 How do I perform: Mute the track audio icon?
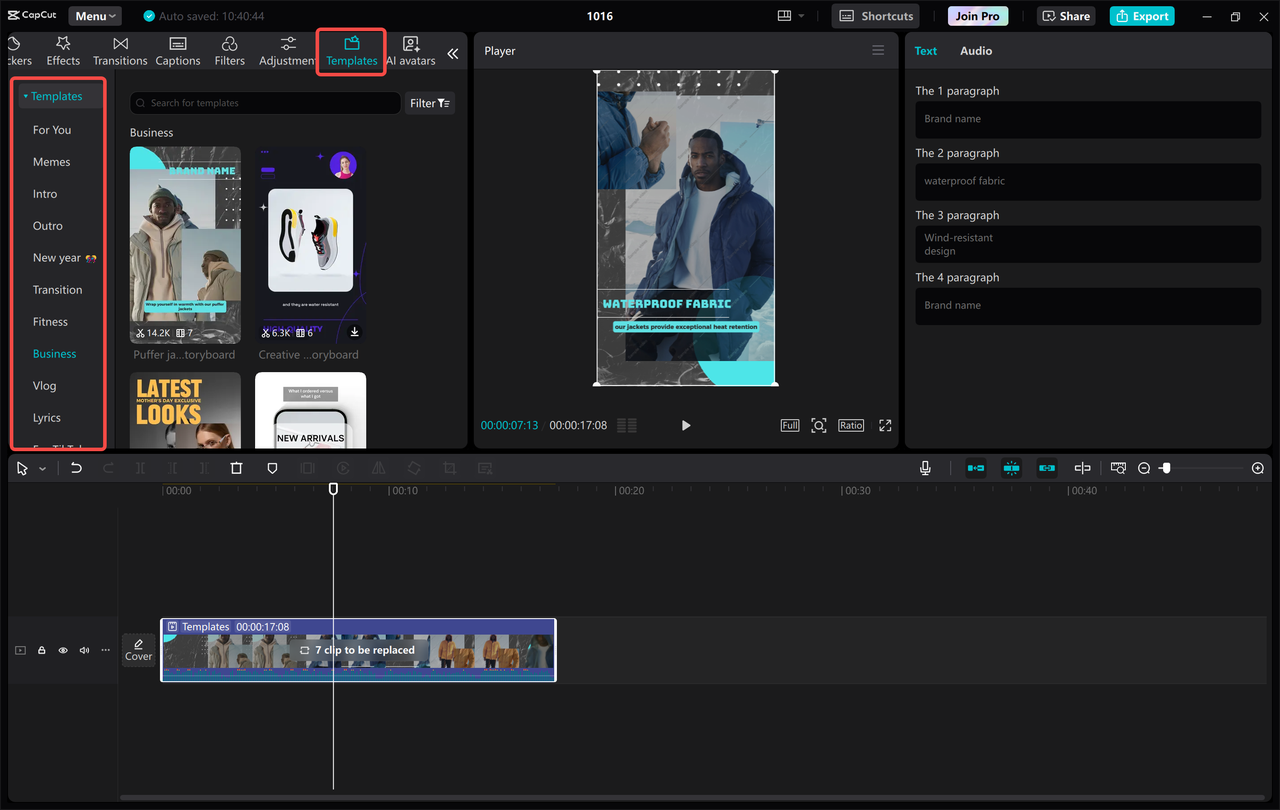(x=84, y=650)
